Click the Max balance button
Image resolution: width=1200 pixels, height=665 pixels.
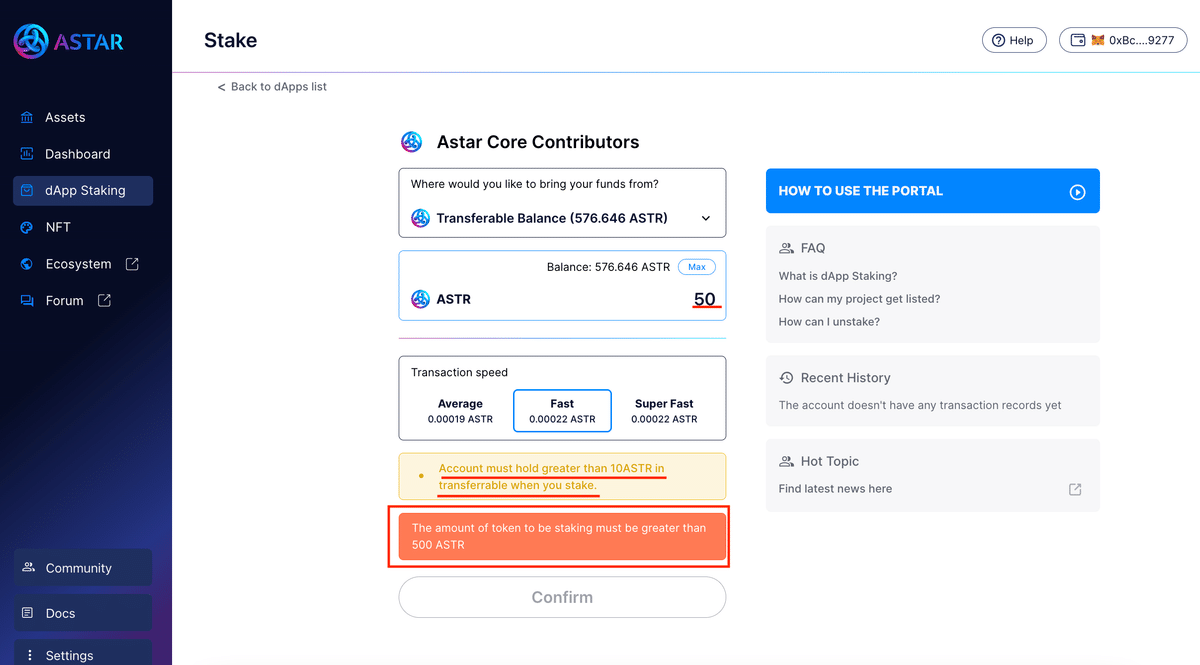point(697,267)
